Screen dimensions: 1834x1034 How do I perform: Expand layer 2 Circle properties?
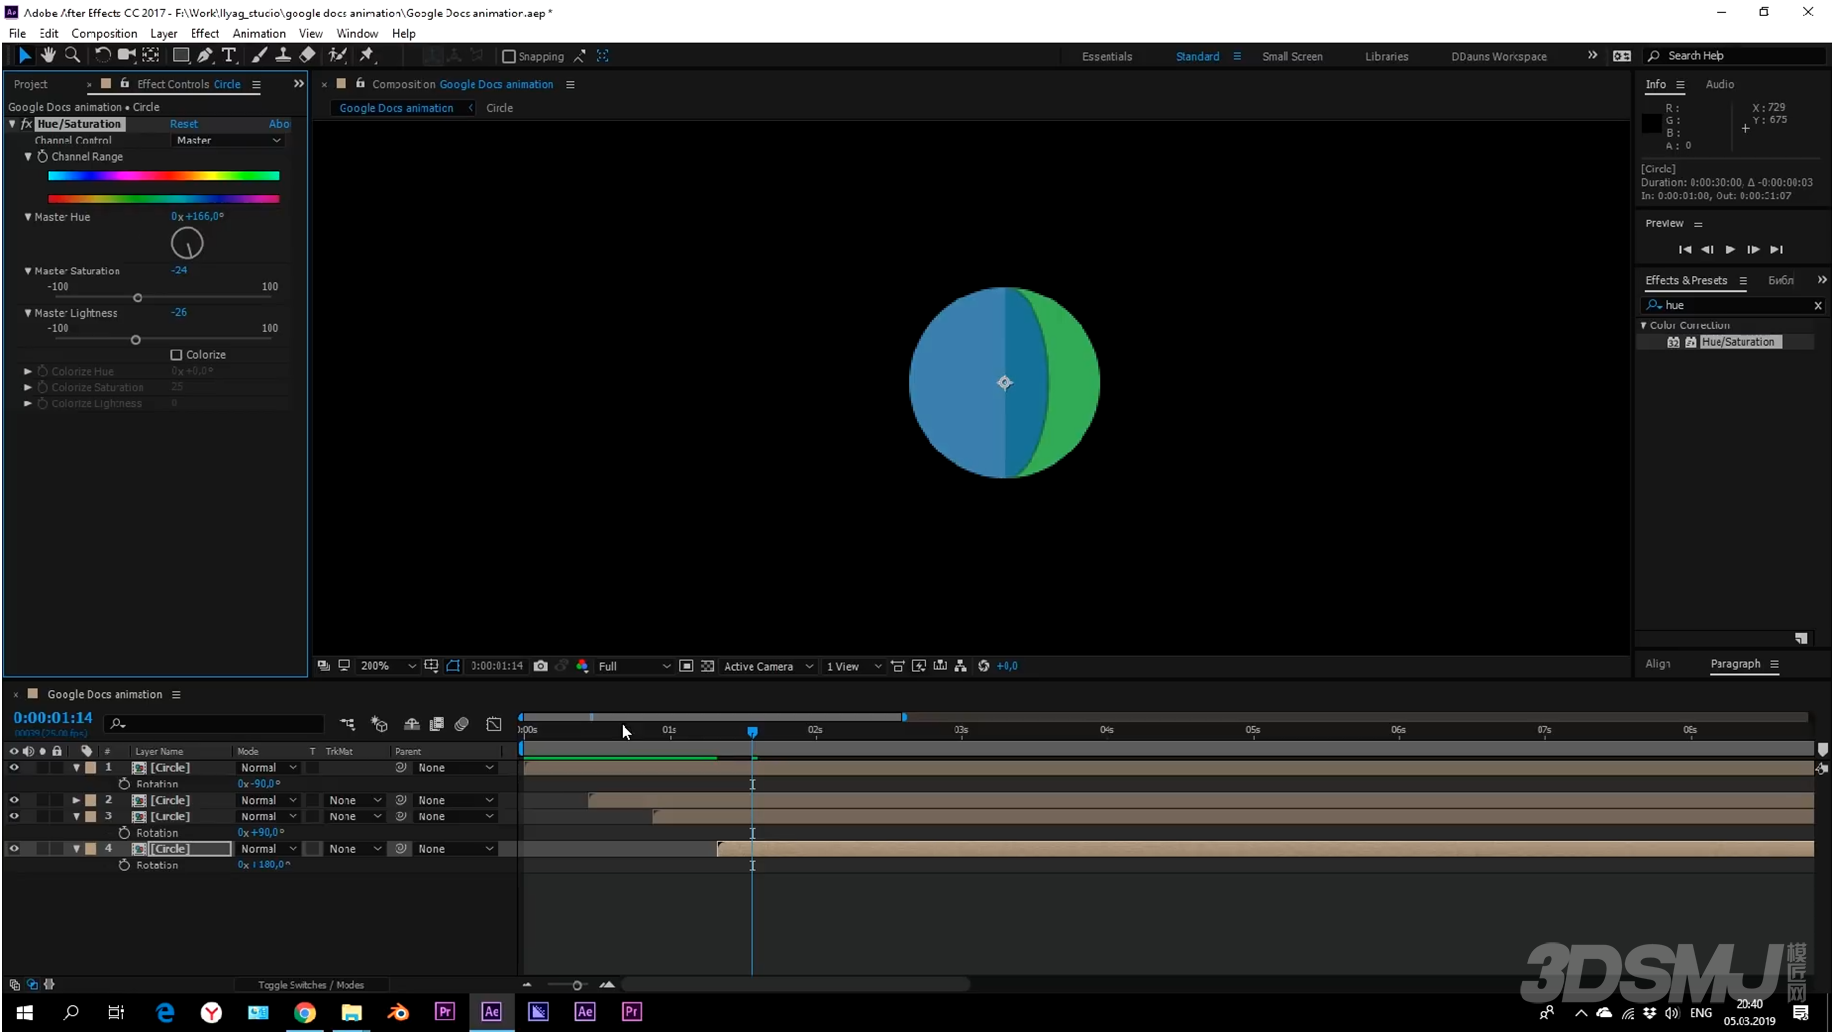(76, 801)
